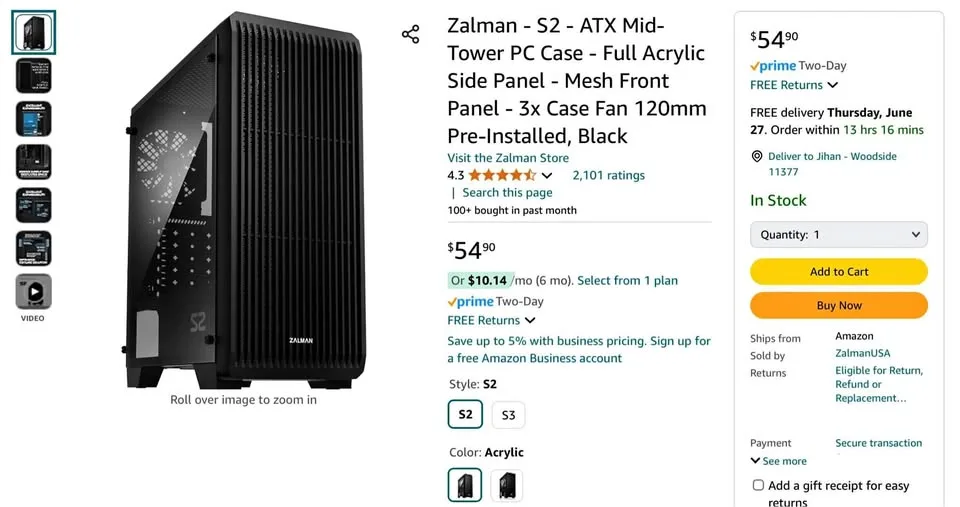
Task: Open the 2,101 ratings link
Action: (608, 175)
